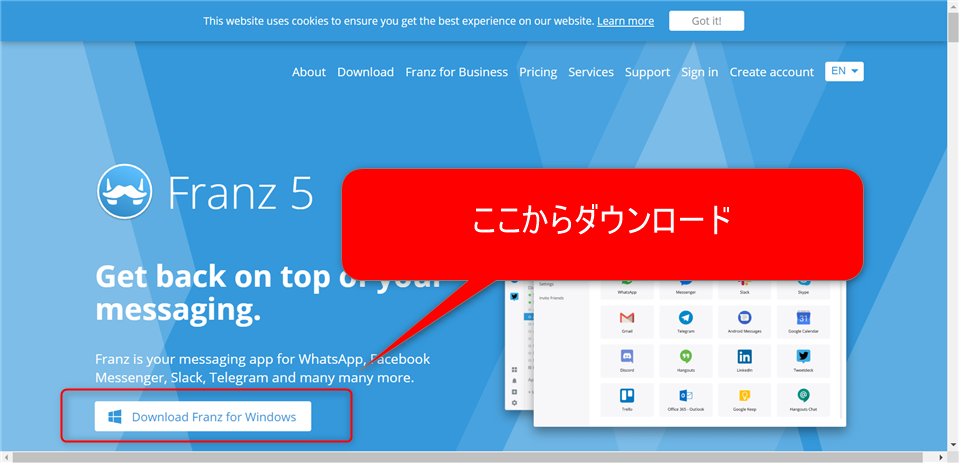Viewport: 959px width, 463px height.
Task: Select the Tweetdeck service tile
Action: click(803, 361)
